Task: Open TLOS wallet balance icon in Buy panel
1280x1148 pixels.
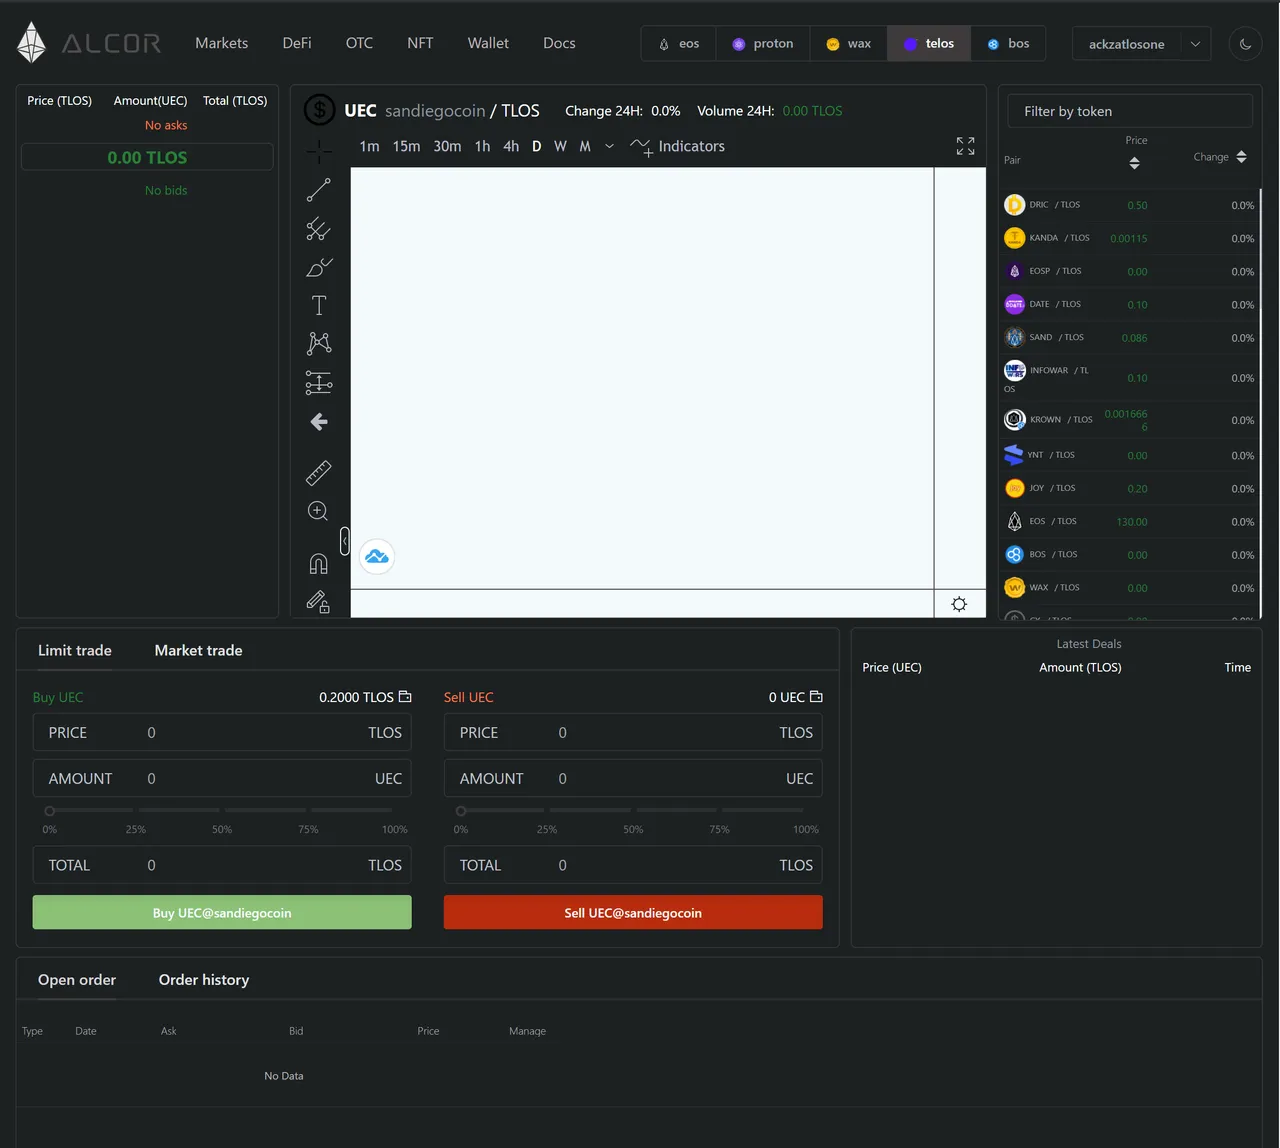Action: [405, 697]
